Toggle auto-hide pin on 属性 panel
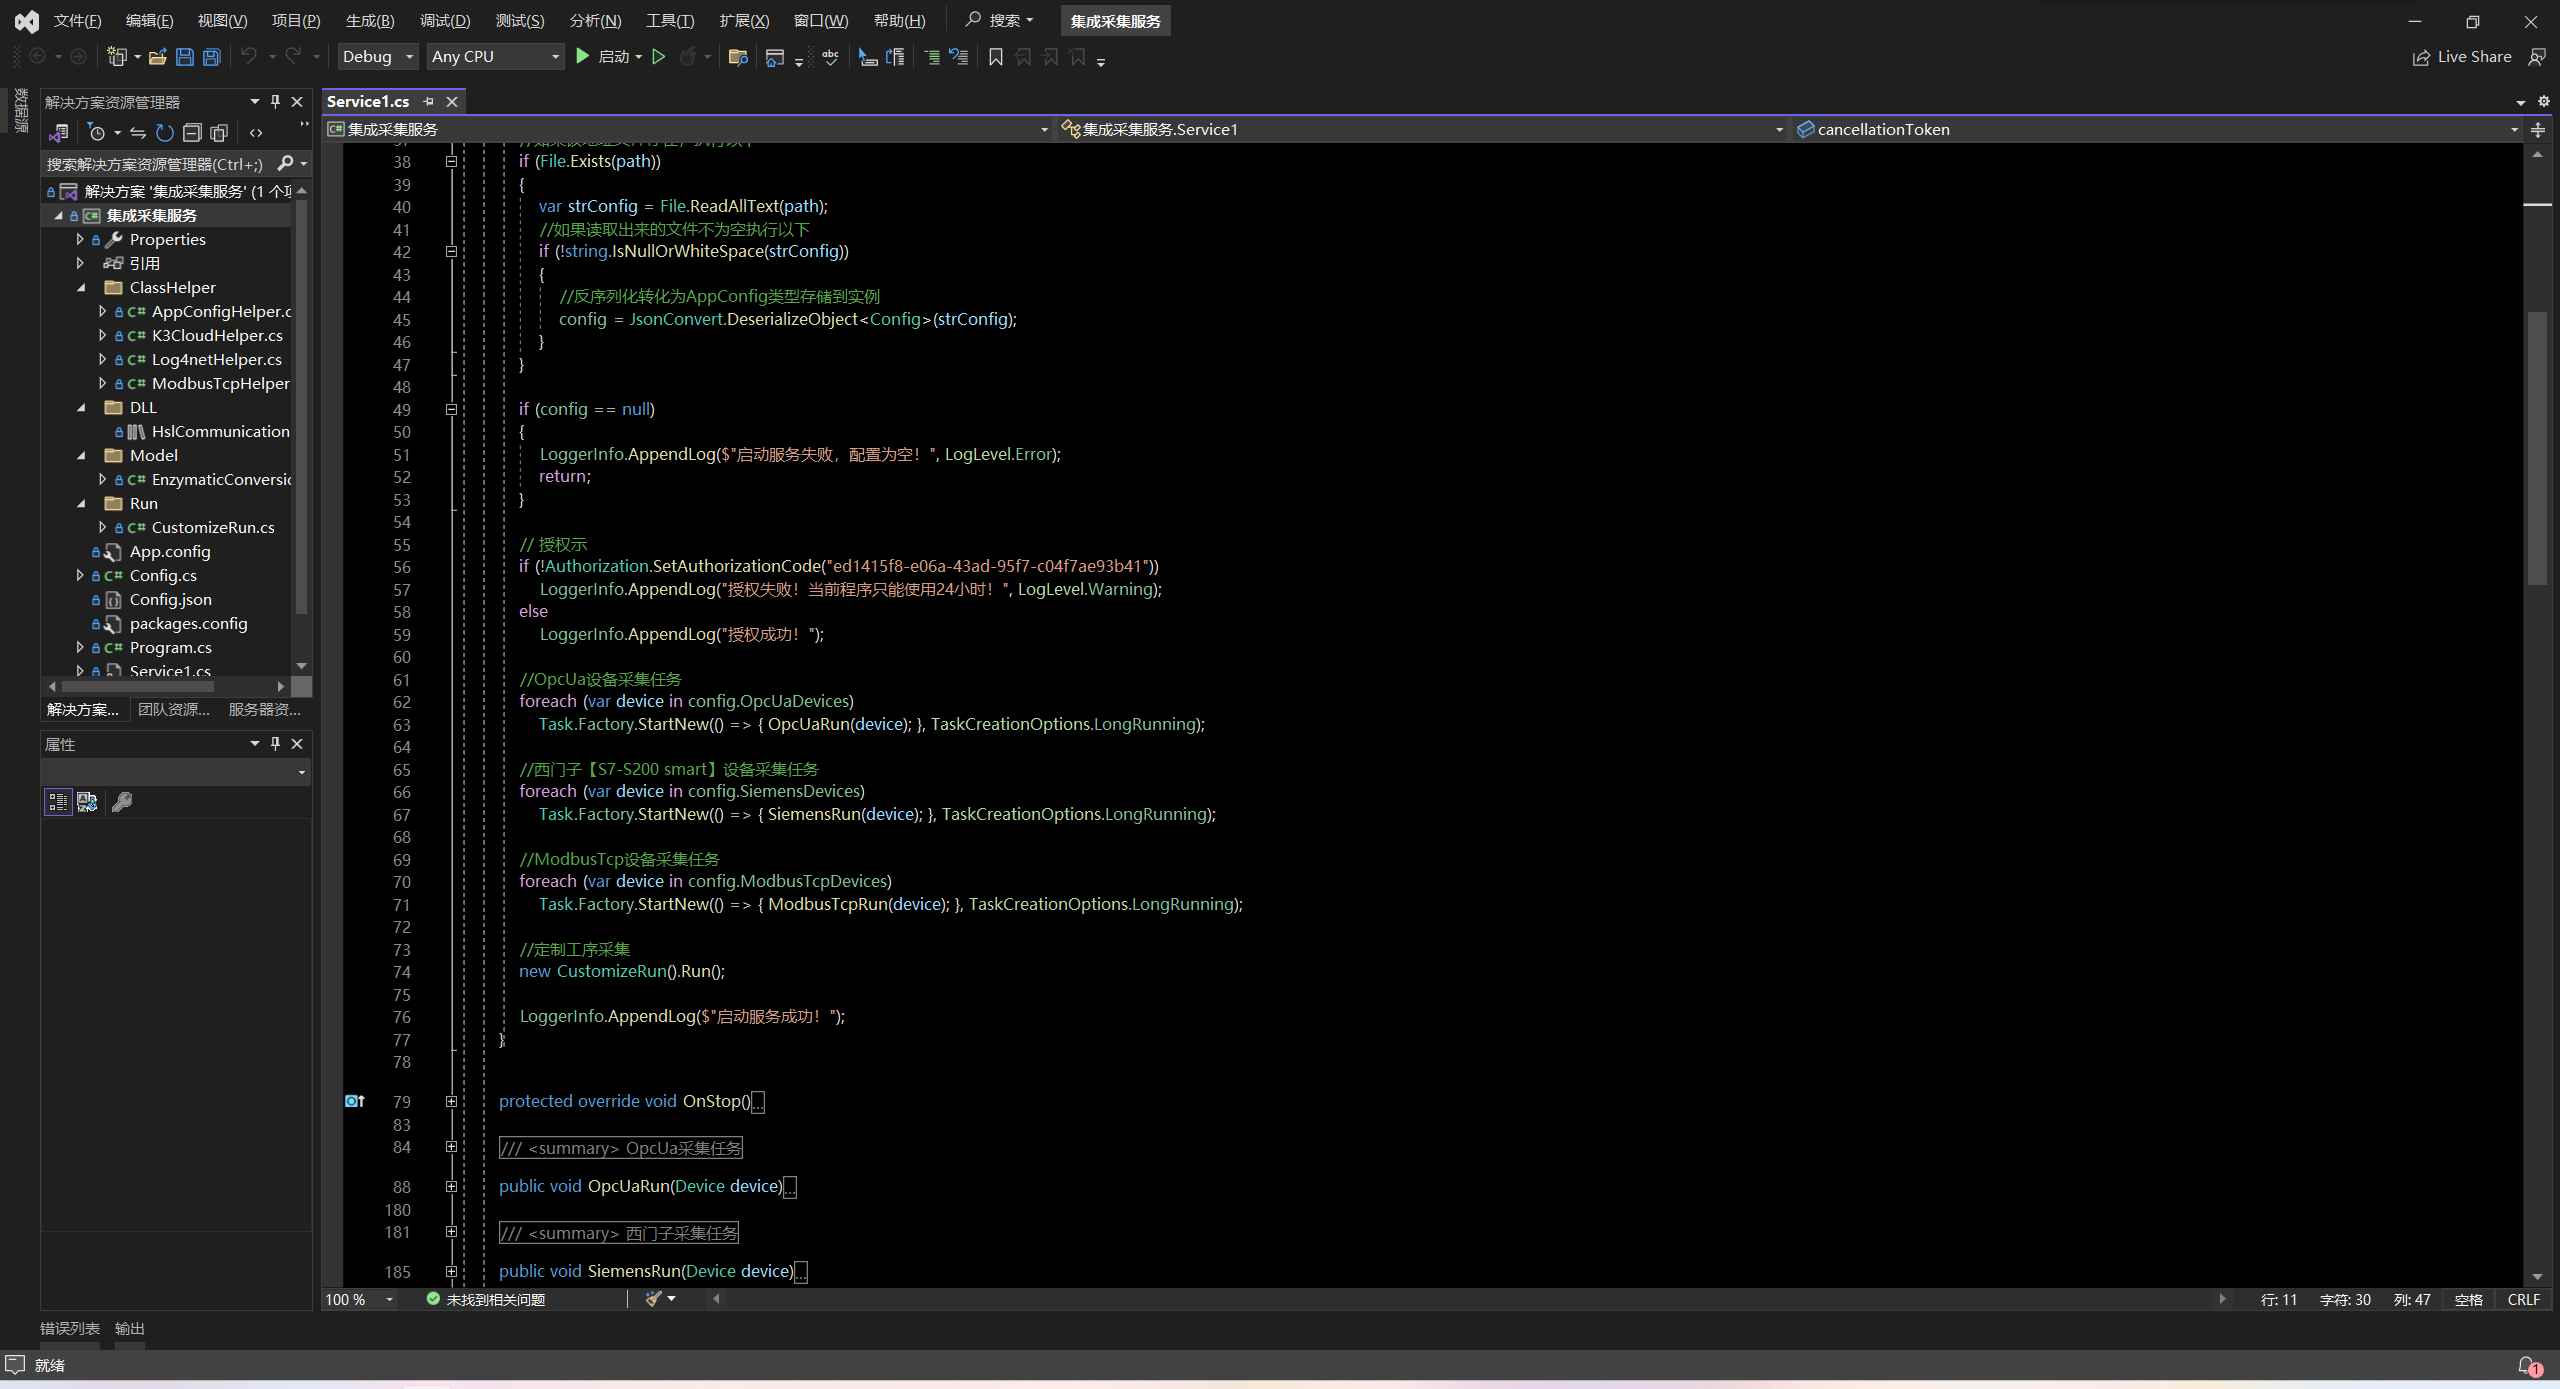The image size is (2560, 1389). click(276, 743)
